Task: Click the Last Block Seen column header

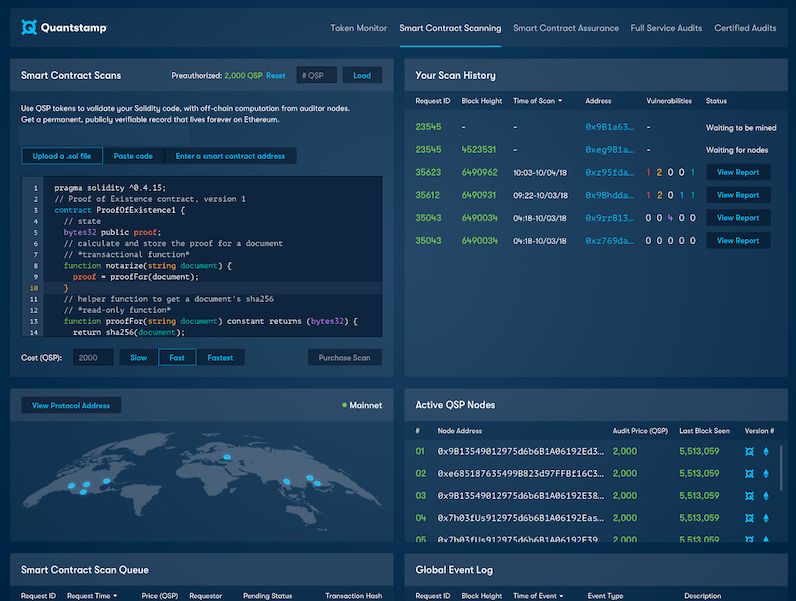Action: (x=705, y=431)
